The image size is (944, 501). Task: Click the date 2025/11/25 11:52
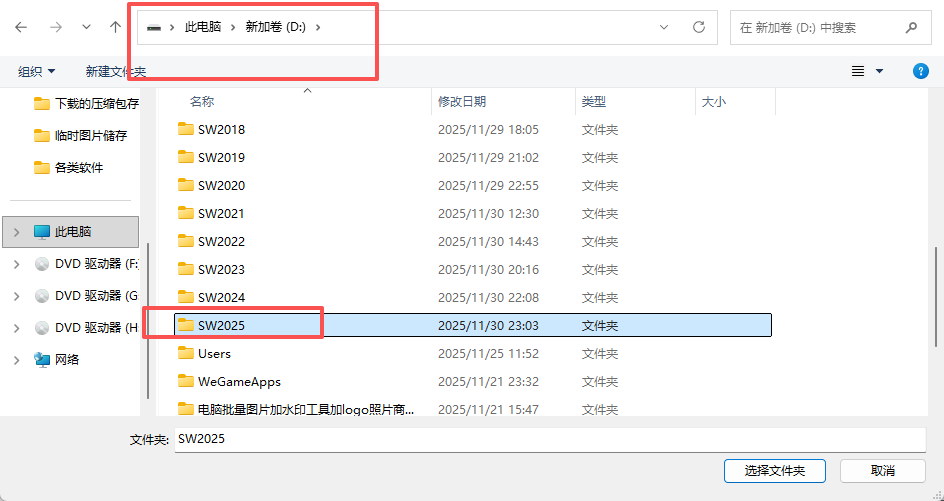click(x=488, y=353)
